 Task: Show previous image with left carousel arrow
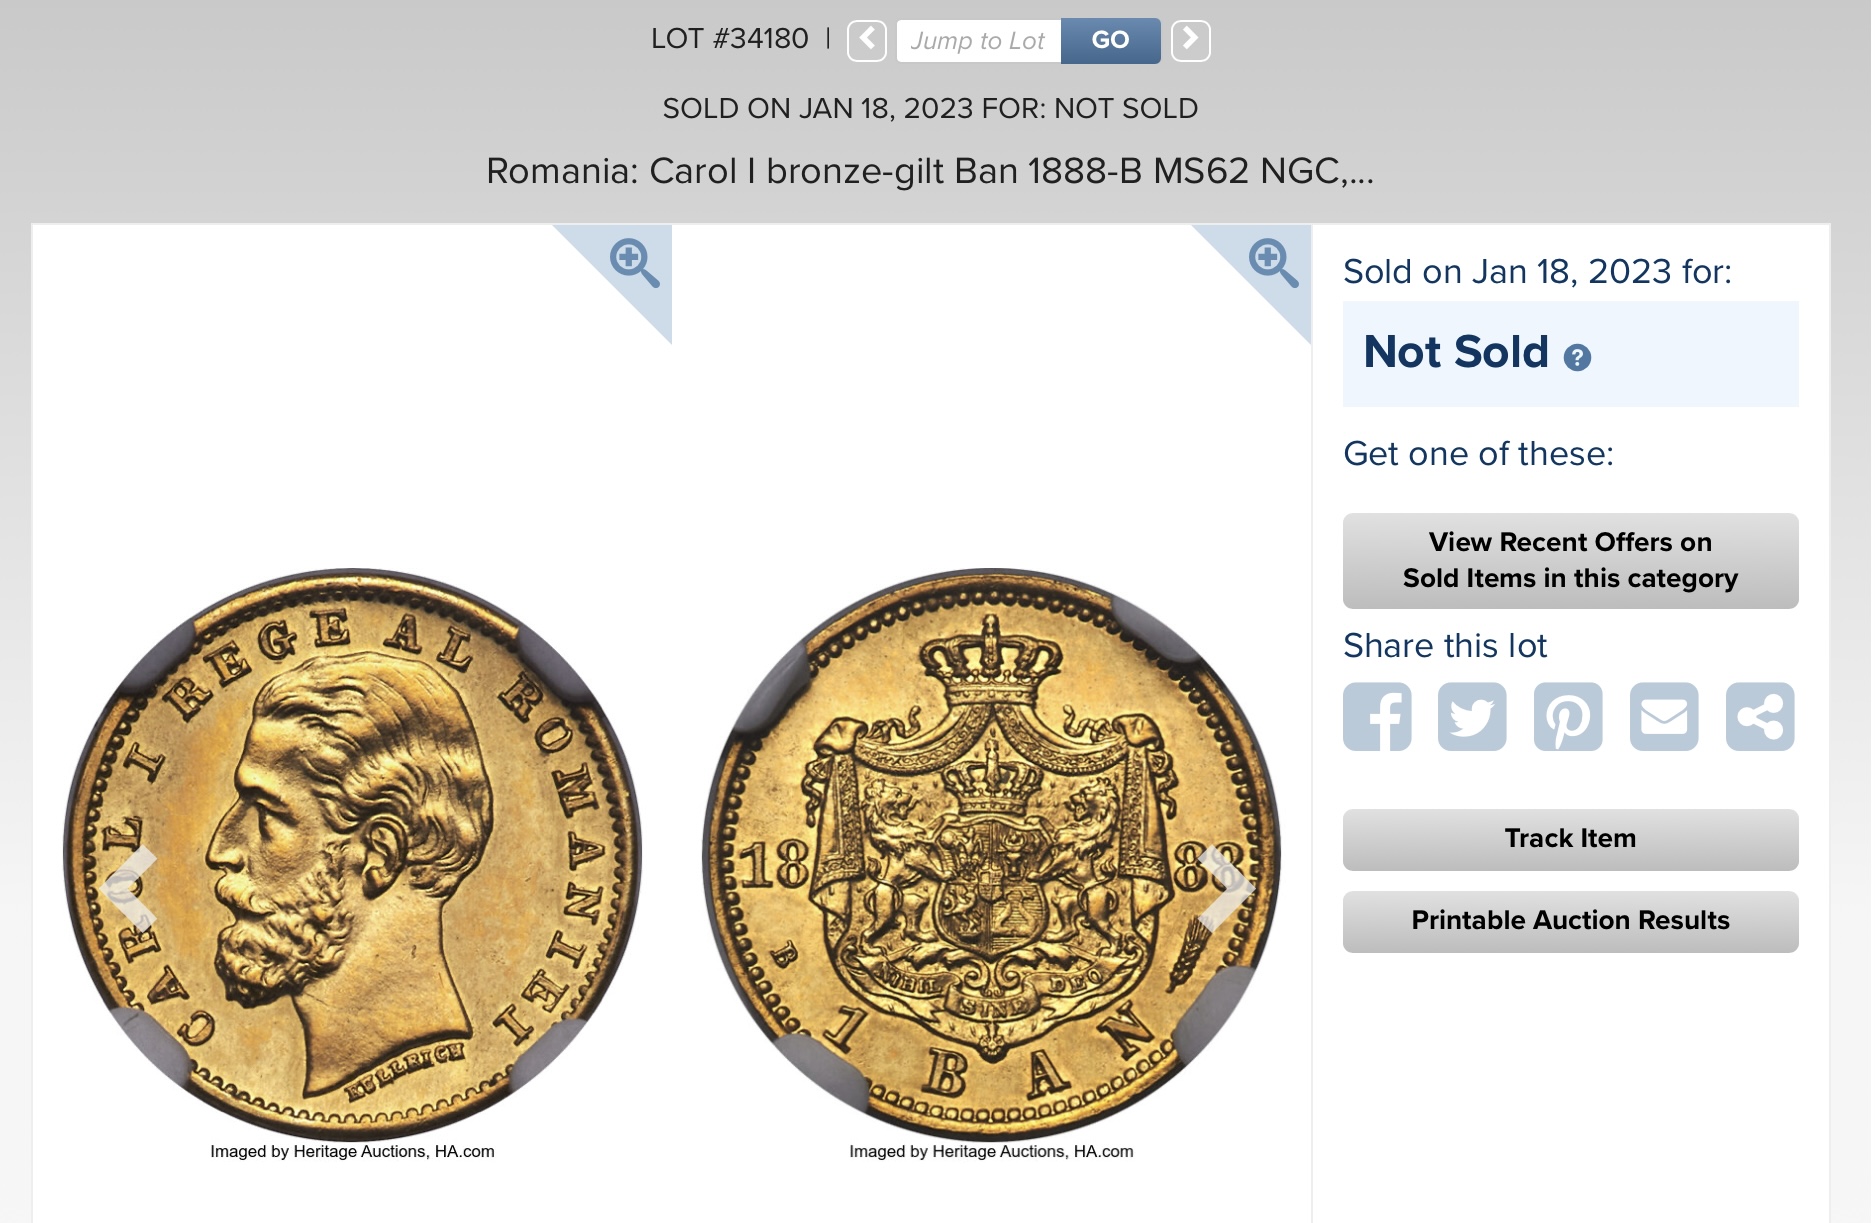click(131, 886)
